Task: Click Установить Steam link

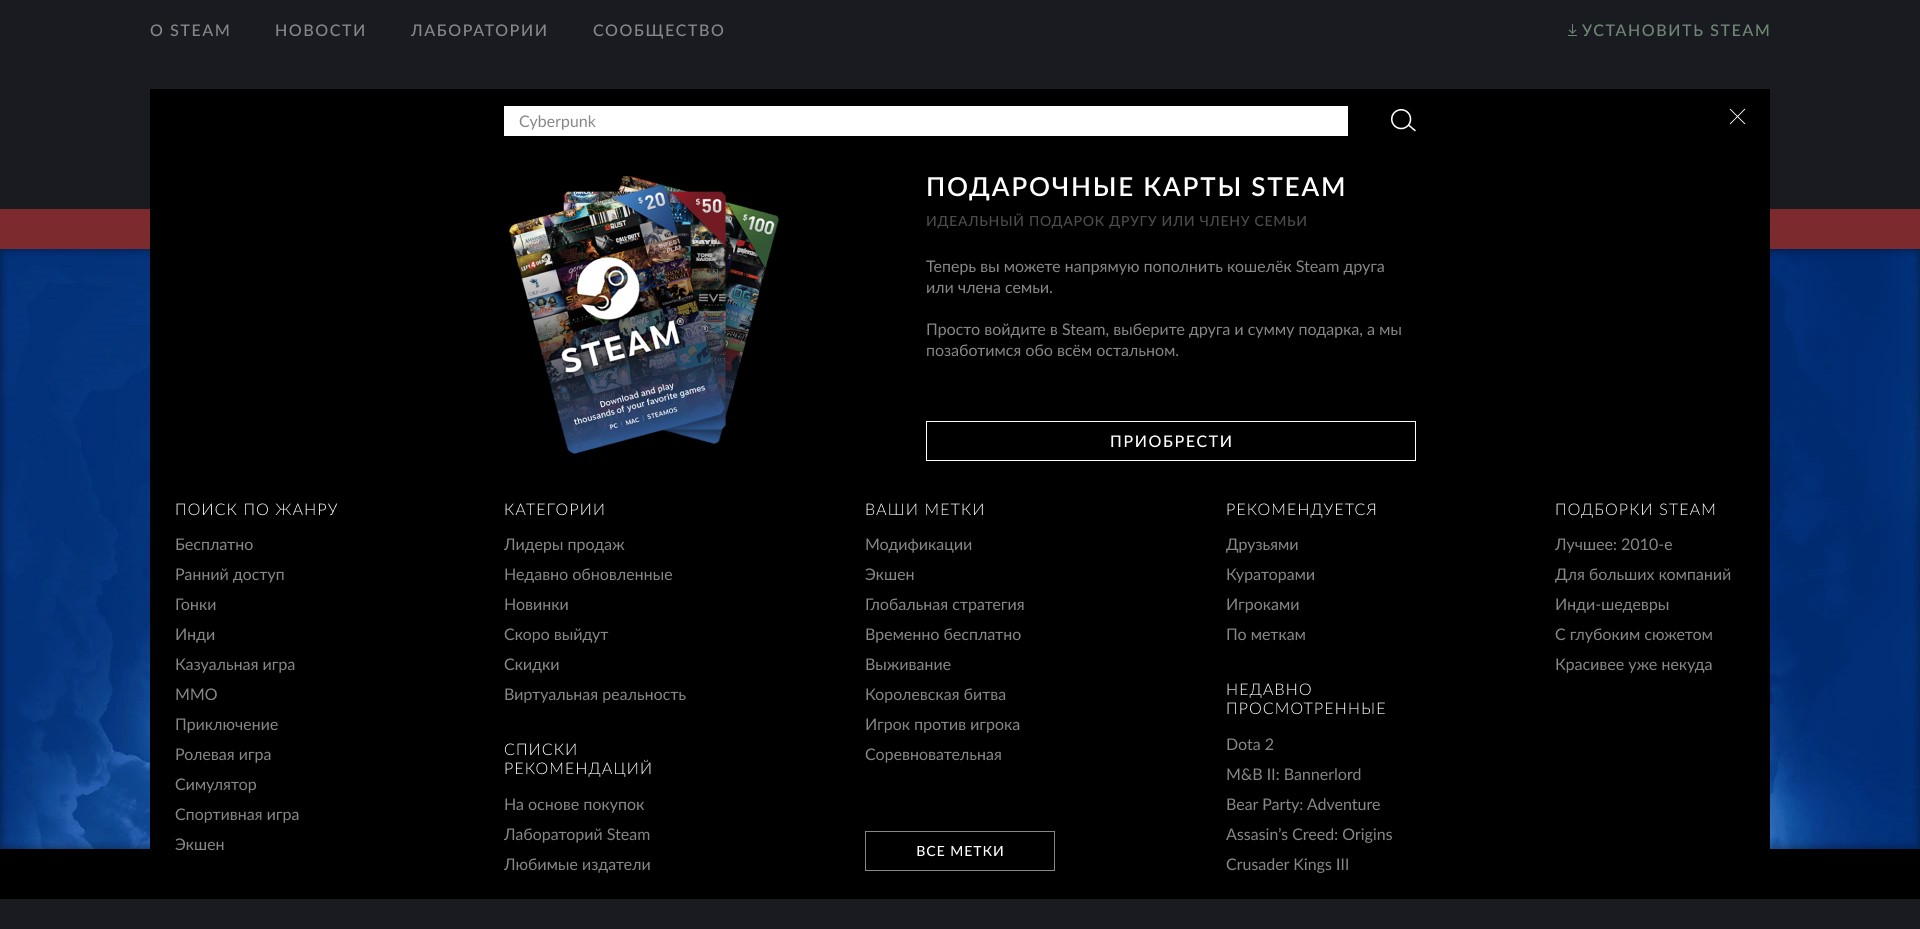Action: pyautogui.click(x=1676, y=31)
